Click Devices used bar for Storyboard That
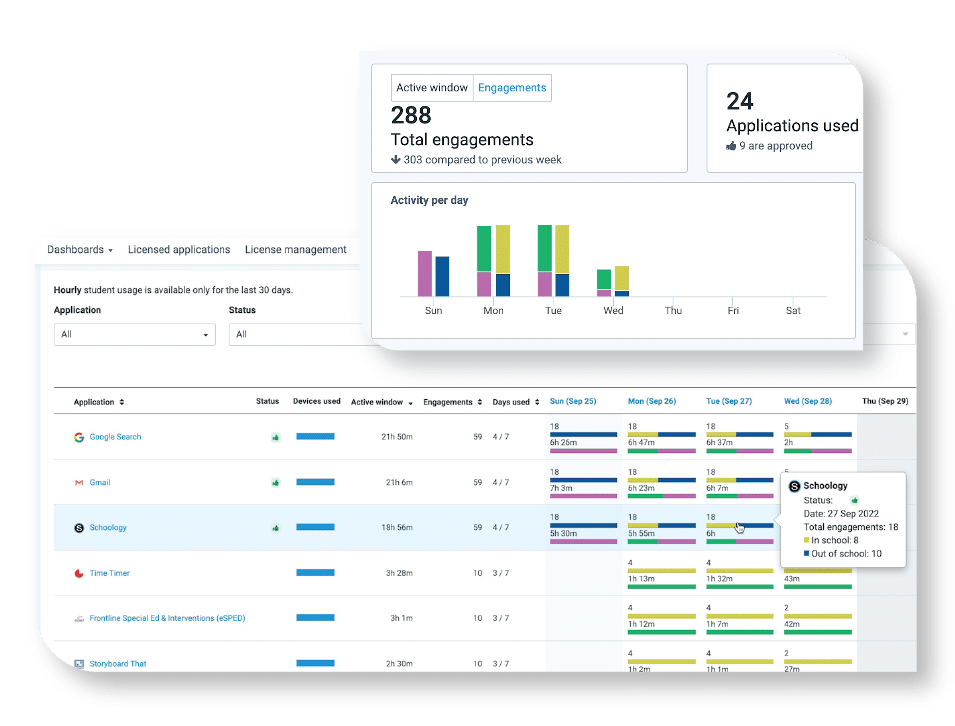The height and width of the screenshot is (726, 955). 315,663
